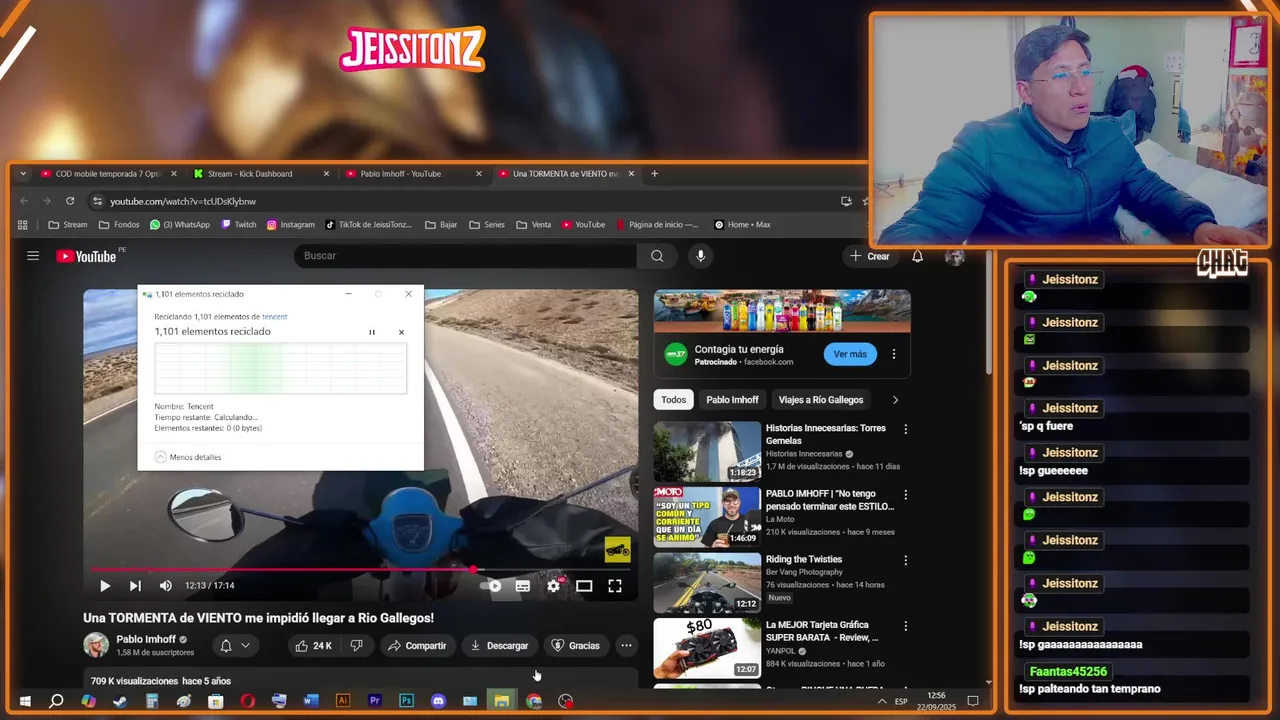Open Pablo Imhoff channel name link
The height and width of the screenshot is (720, 1280).
(146, 639)
